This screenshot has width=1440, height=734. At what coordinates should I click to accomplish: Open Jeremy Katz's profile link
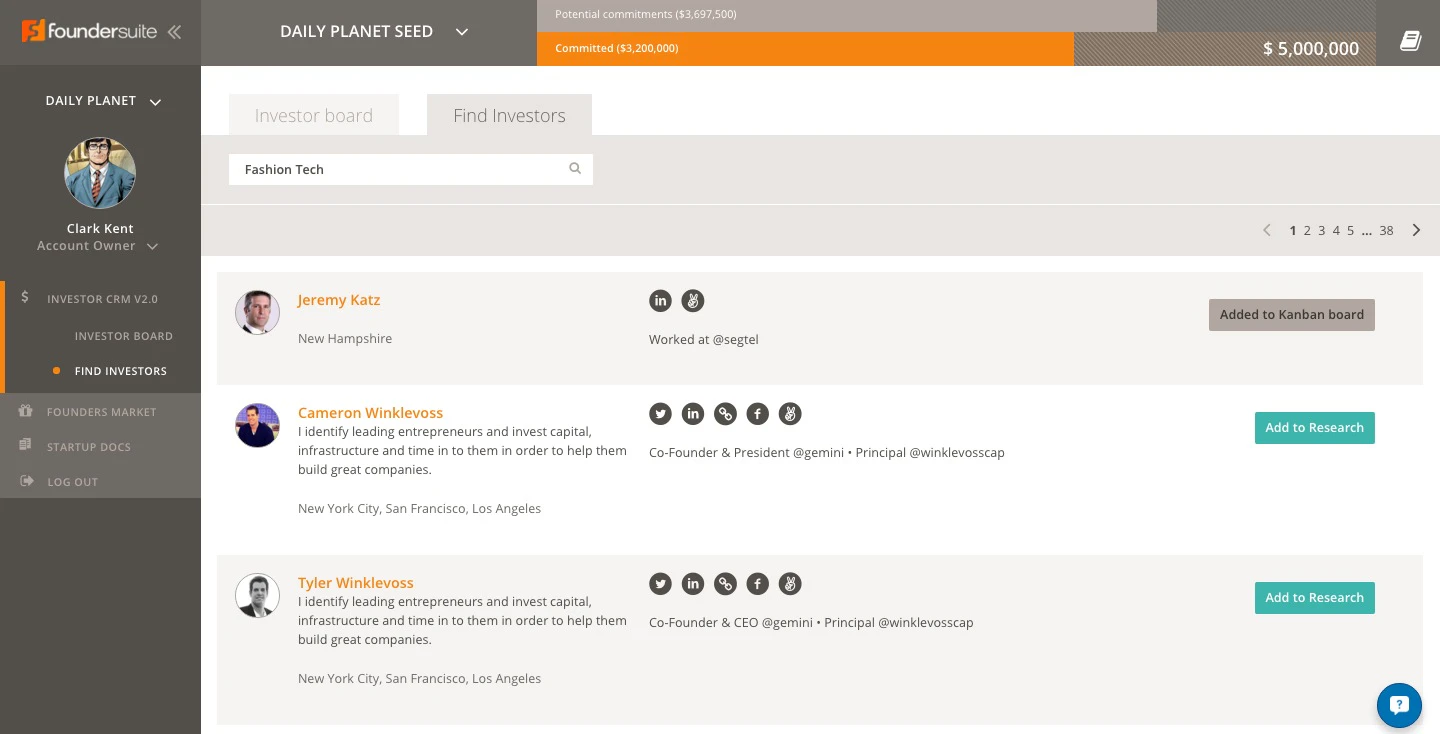[339, 299]
